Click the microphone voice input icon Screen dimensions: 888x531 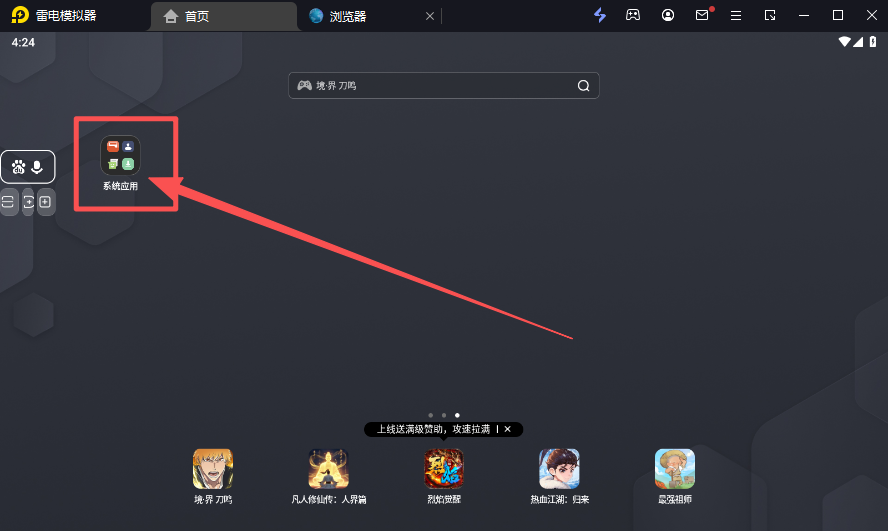point(37,167)
